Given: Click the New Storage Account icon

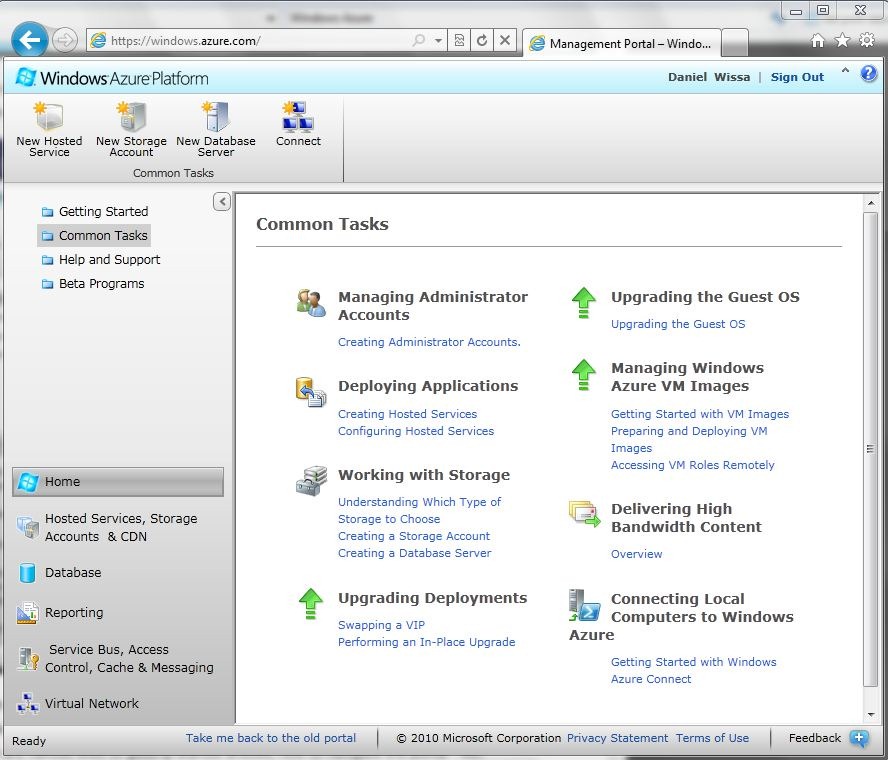Looking at the screenshot, I should [x=131, y=116].
